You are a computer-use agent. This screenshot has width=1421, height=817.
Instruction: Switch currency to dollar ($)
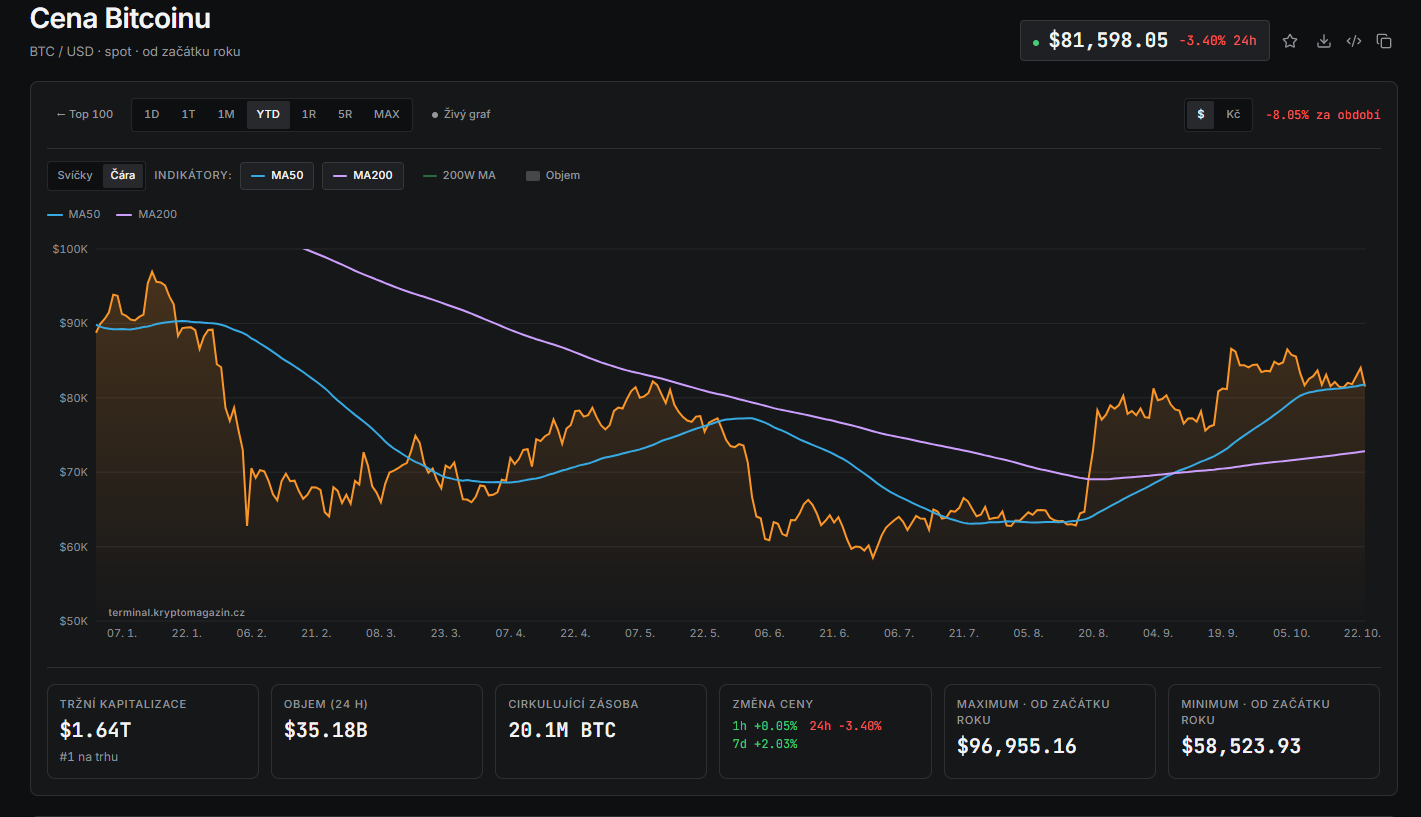1201,114
